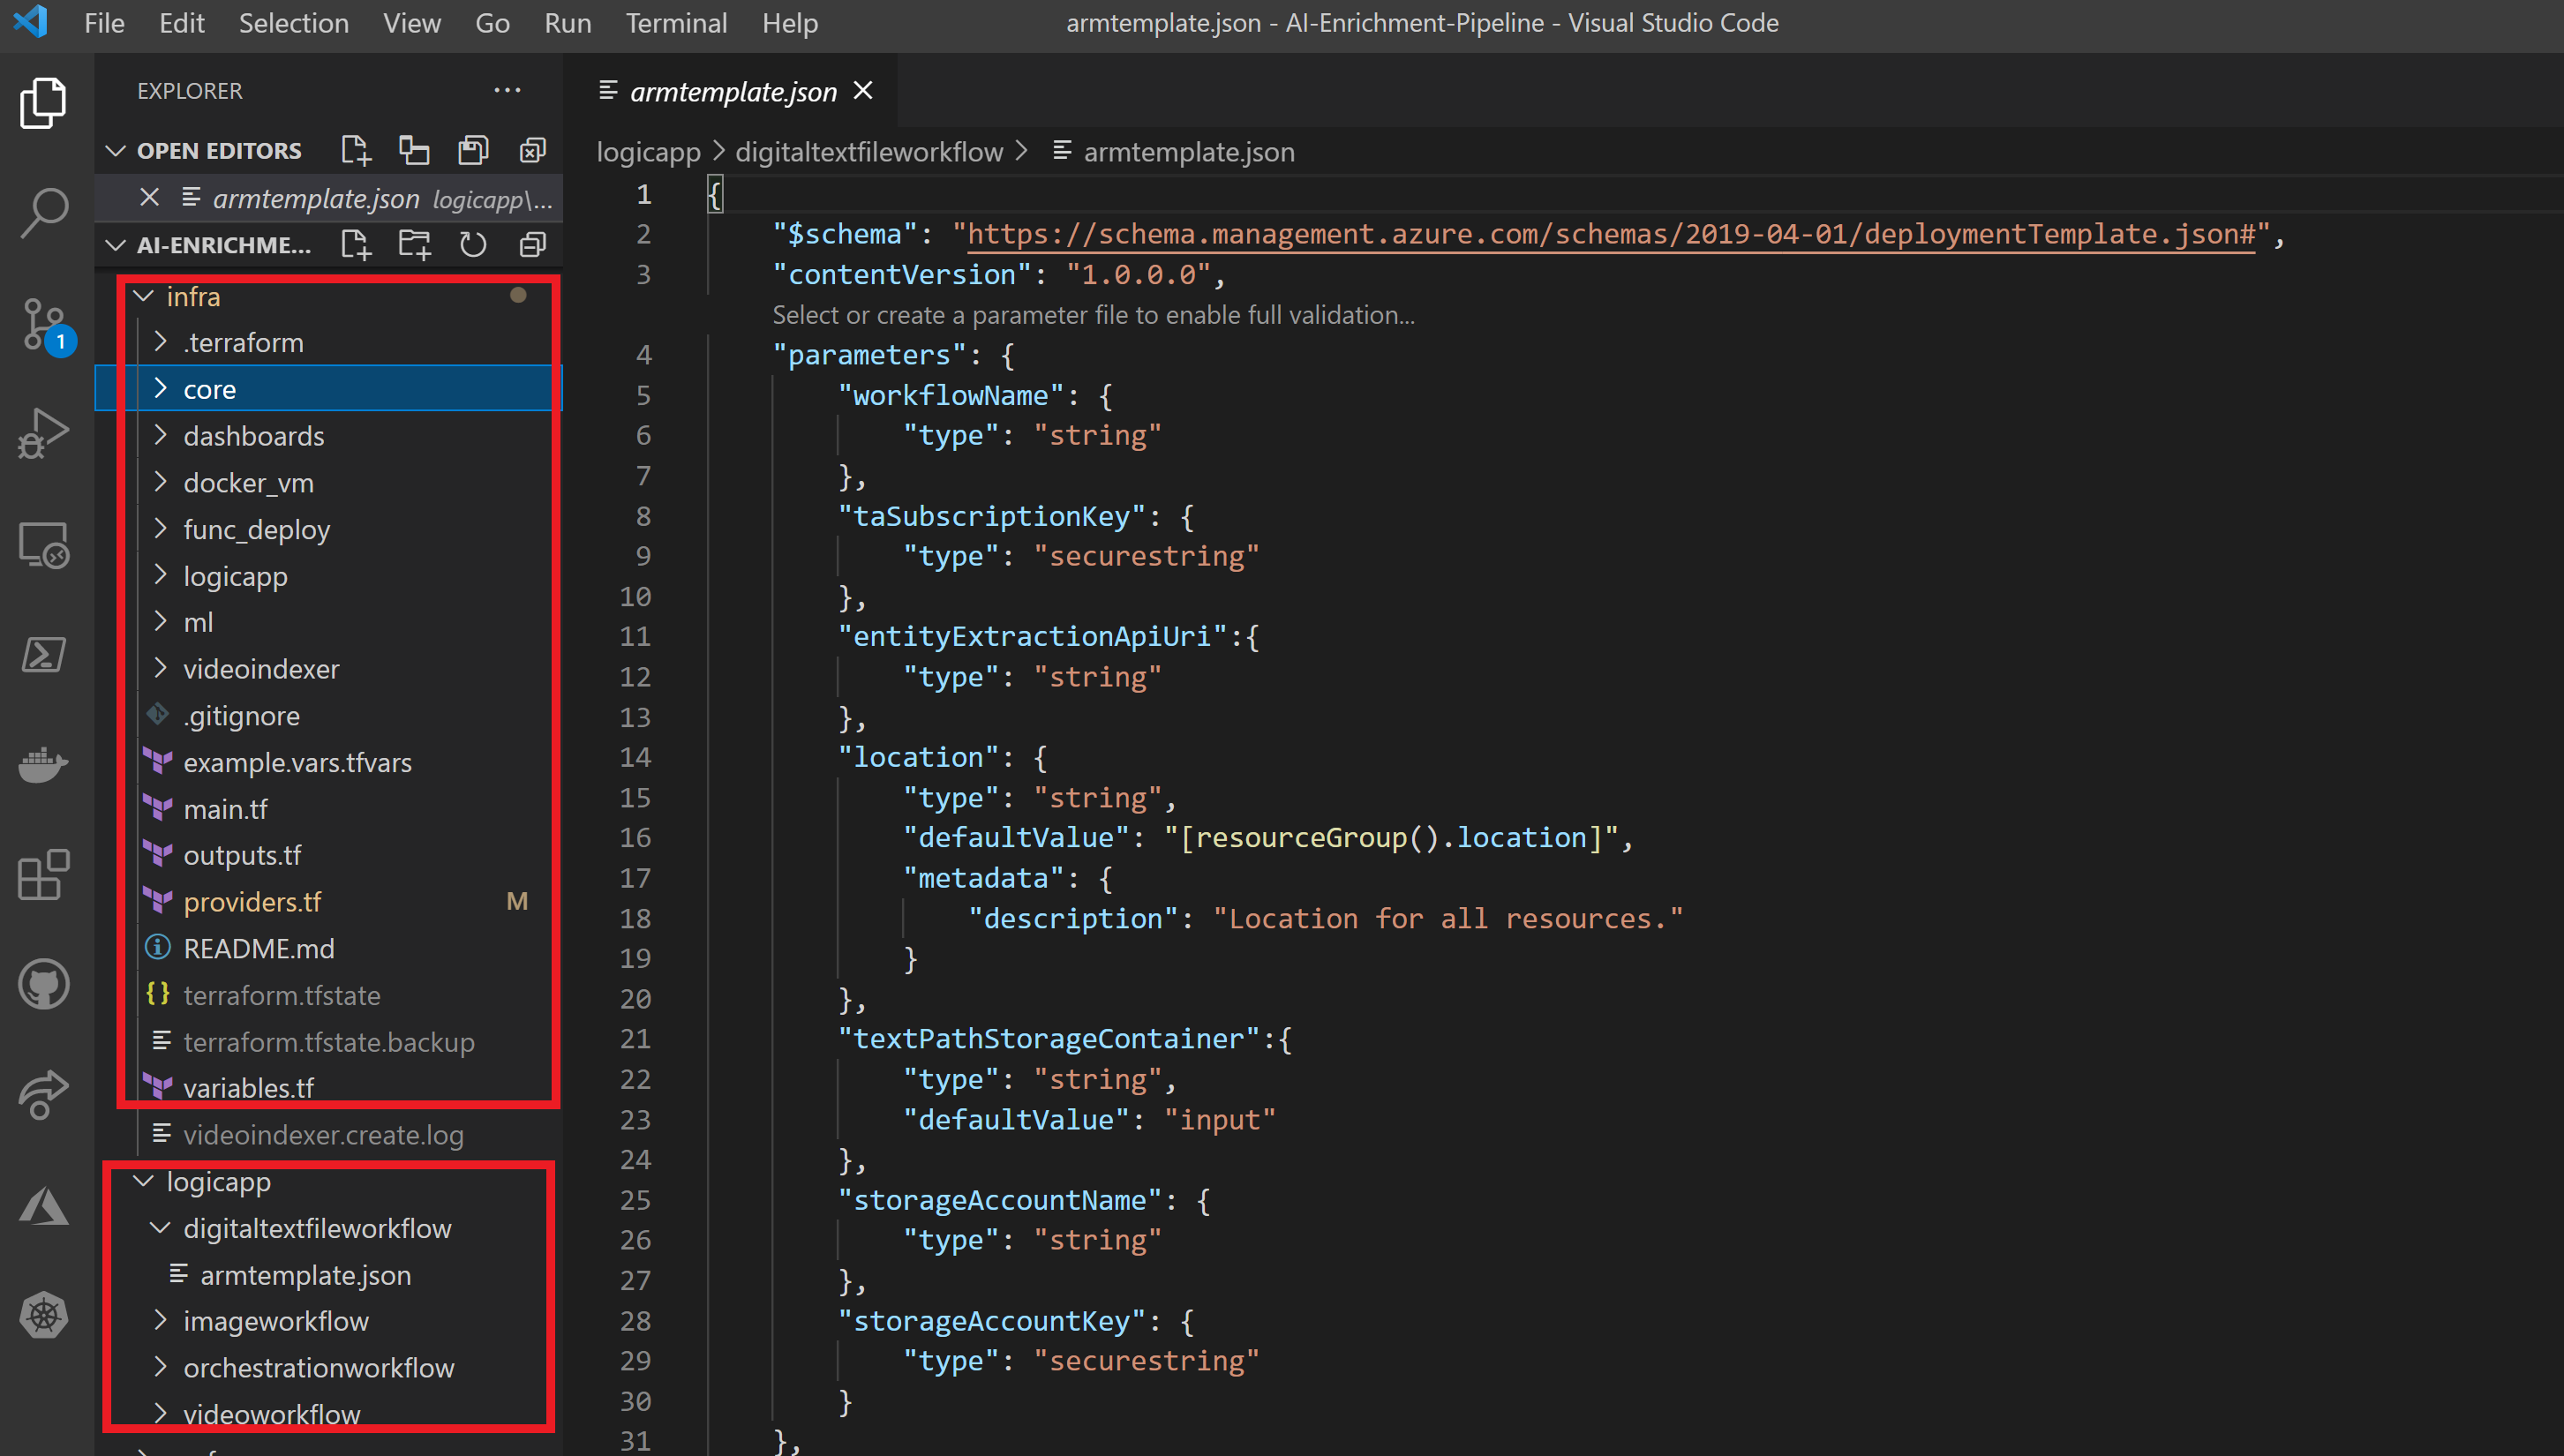This screenshot has width=2564, height=1456.
Task: Select the armtemplate.json editor tab
Action: [x=732, y=91]
